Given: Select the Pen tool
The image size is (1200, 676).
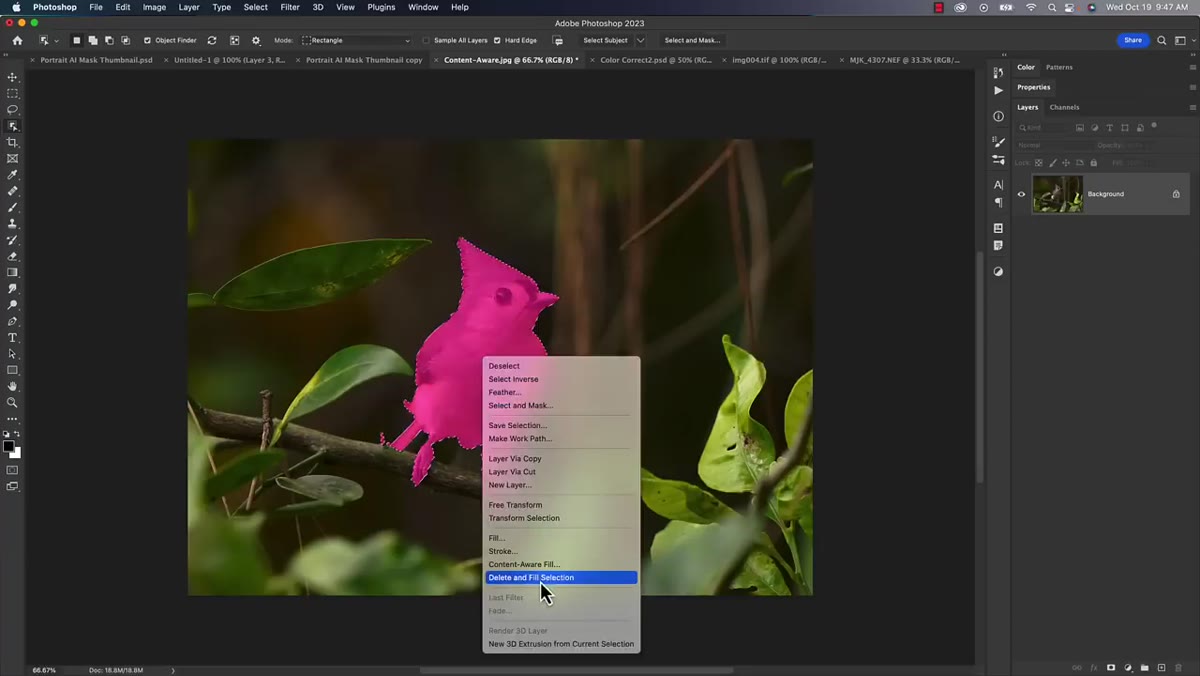Looking at the screenshot, I should tap(12, 321).
